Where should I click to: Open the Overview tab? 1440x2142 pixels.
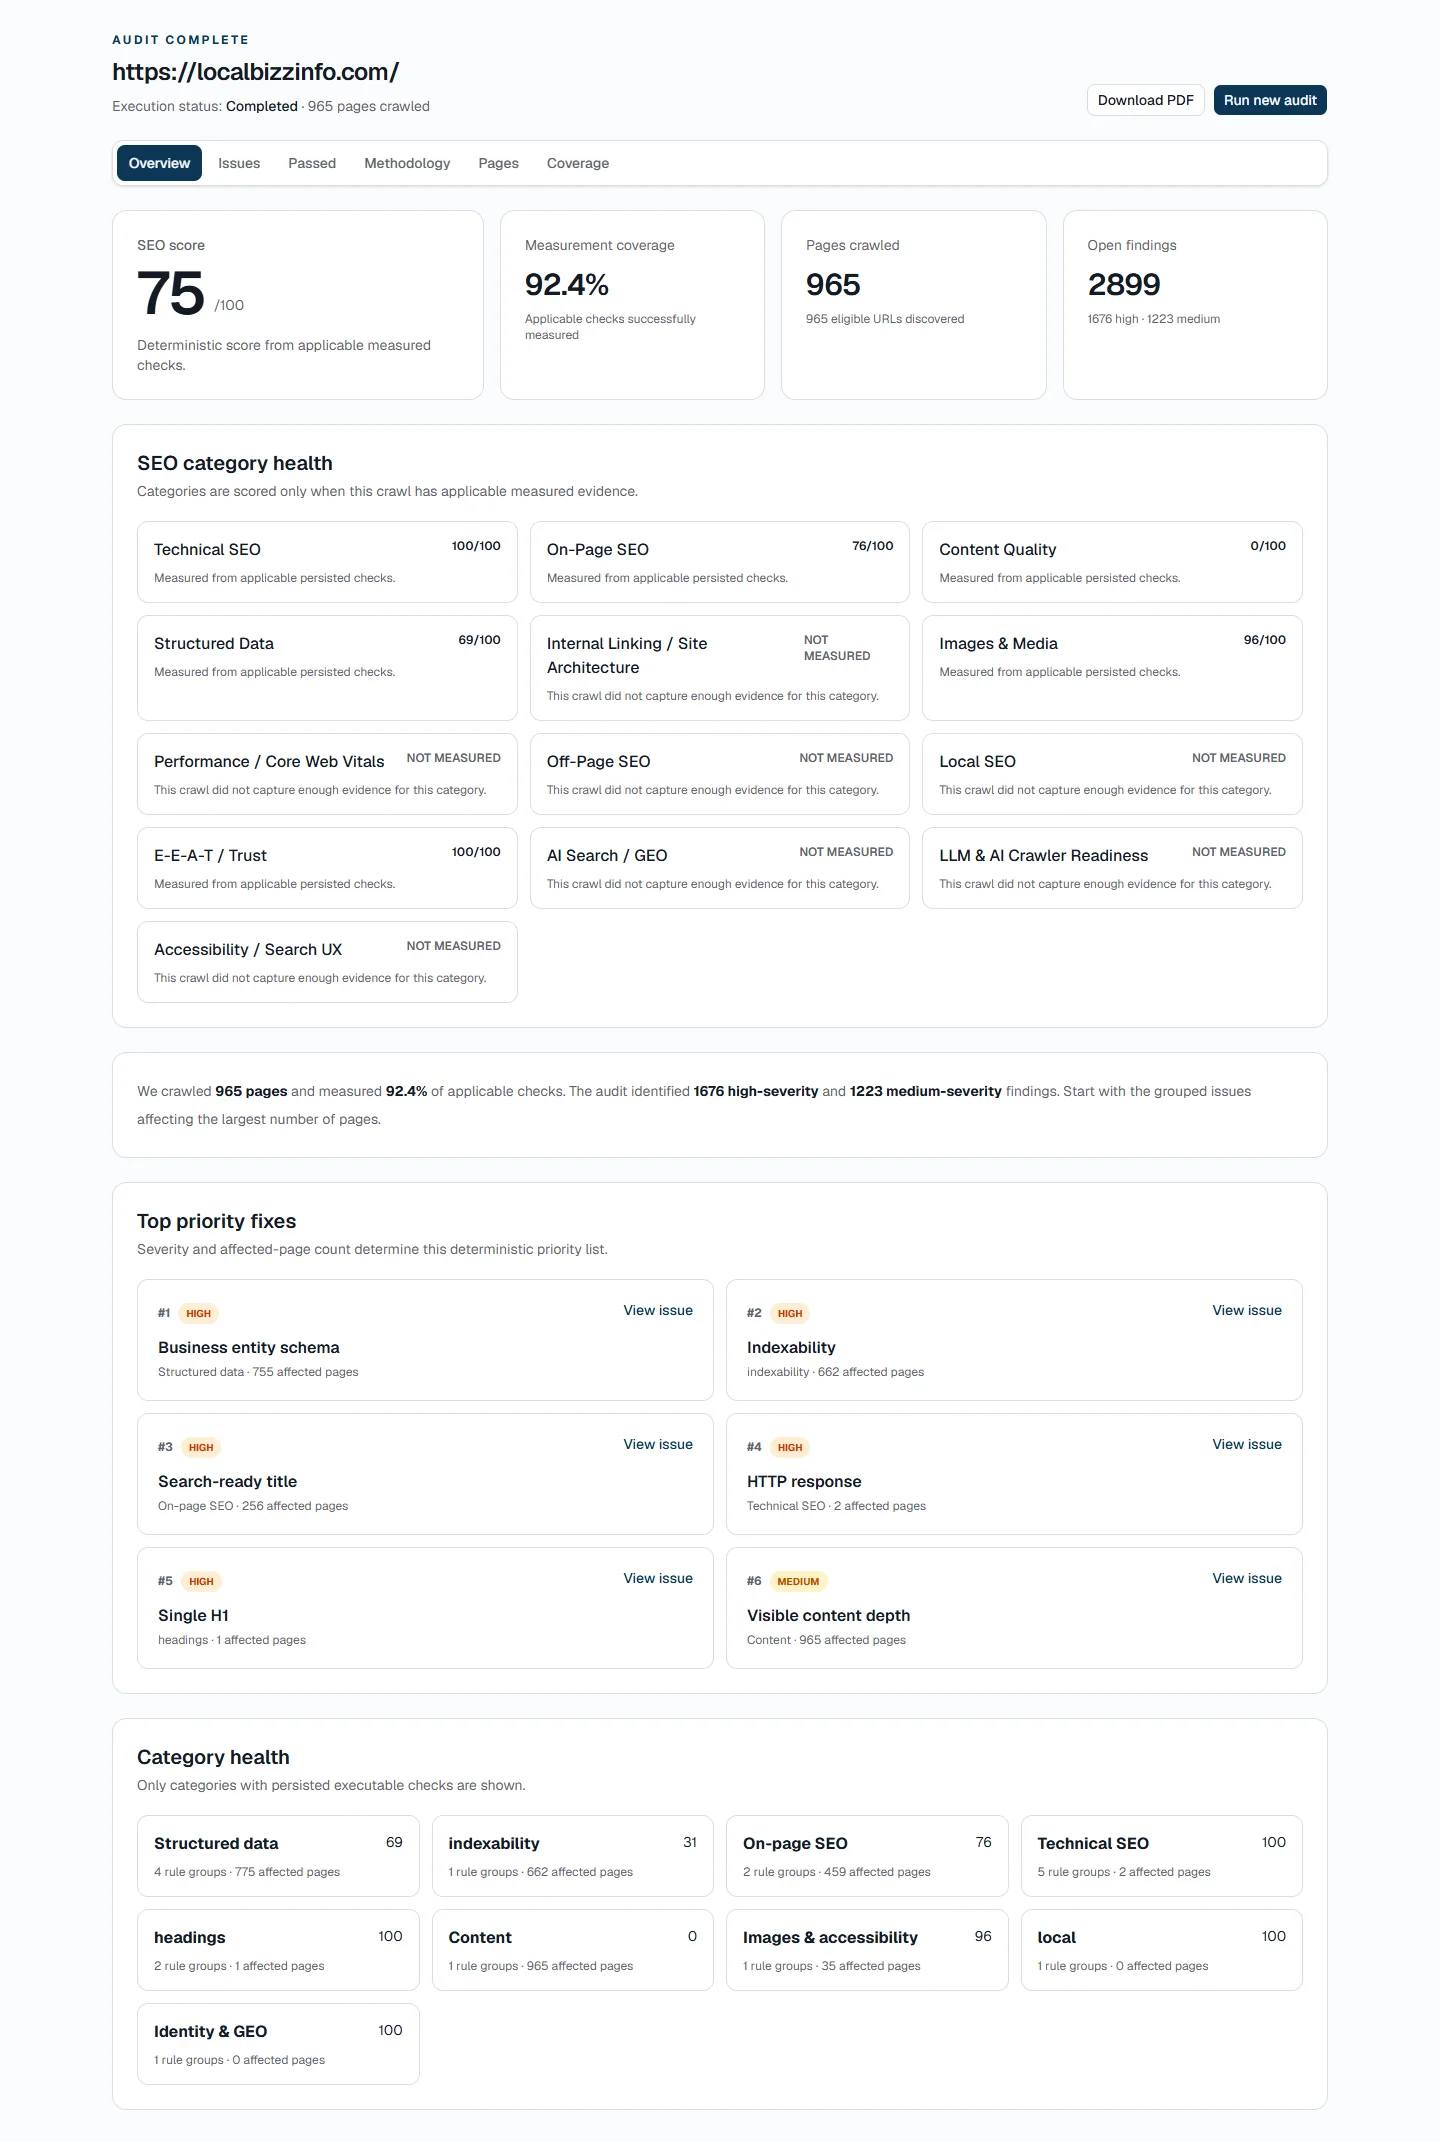pos(159,163)
